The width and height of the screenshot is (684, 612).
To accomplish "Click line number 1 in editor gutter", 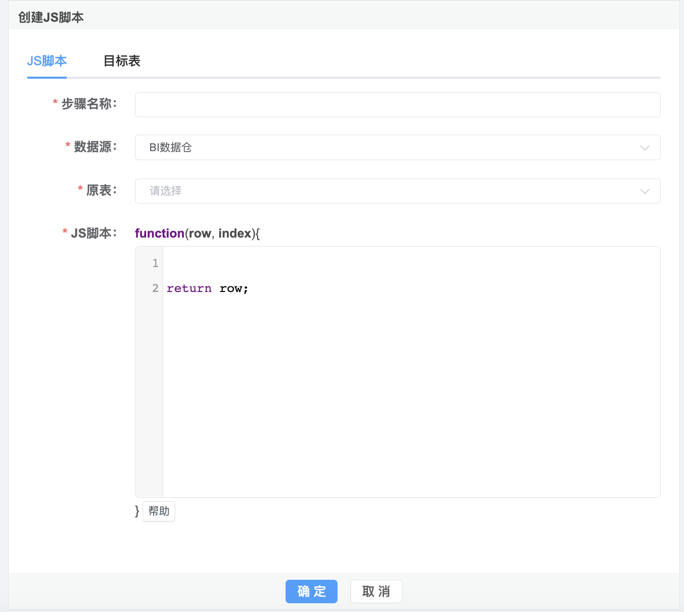I will pos(155,264).
